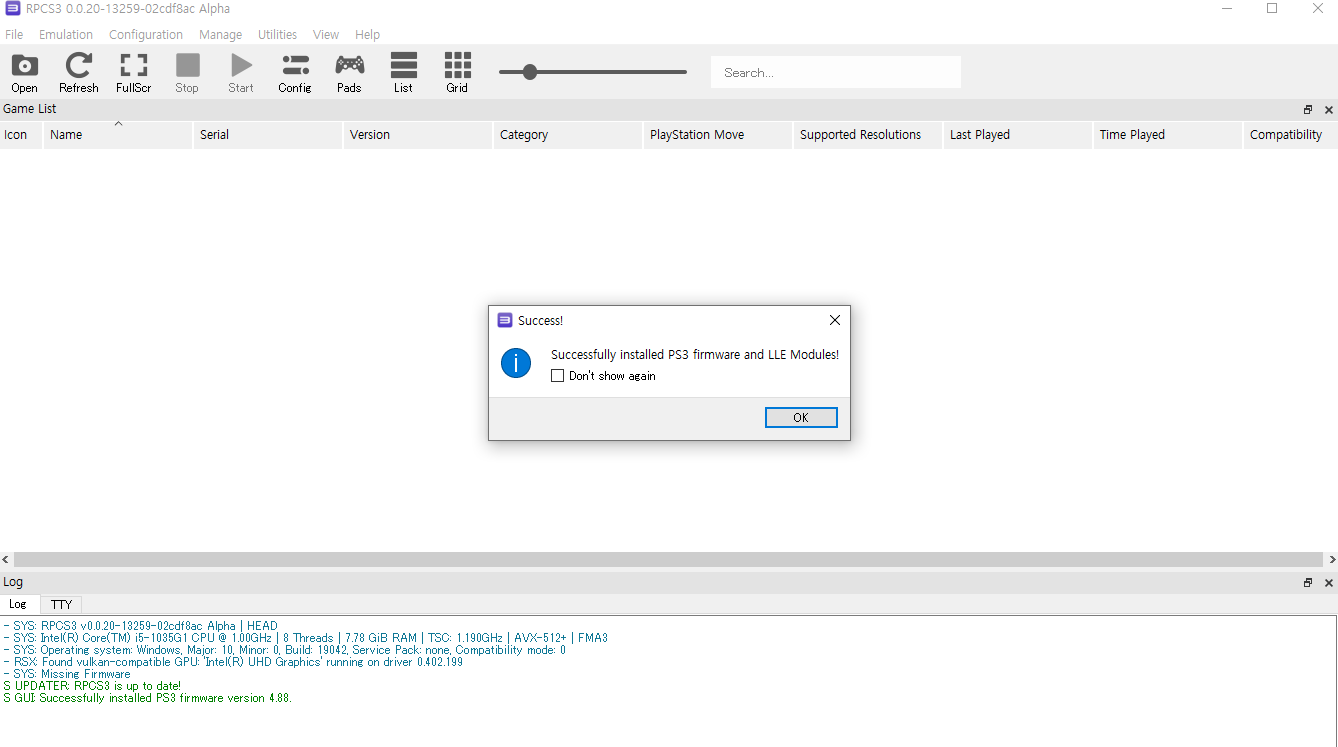Click the icon size slider handle
This screenshot has height=747, width=1338.
click(x=530, y=72)
